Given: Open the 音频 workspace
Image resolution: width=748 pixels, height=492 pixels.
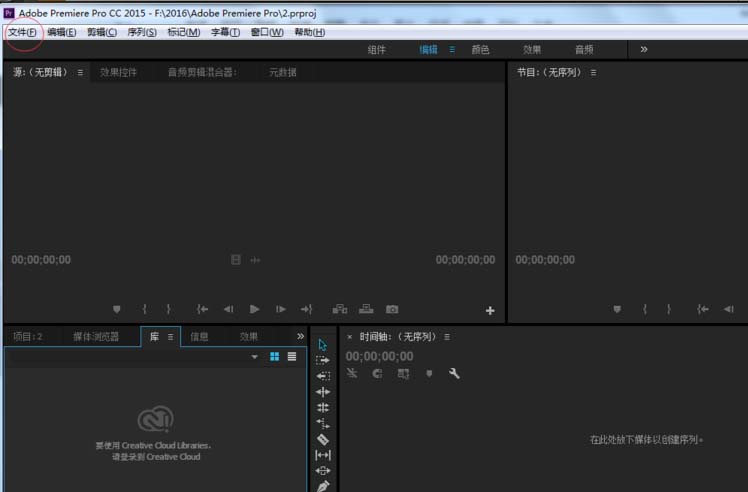Looking at the screenshot, I should (x=583, y=49).
